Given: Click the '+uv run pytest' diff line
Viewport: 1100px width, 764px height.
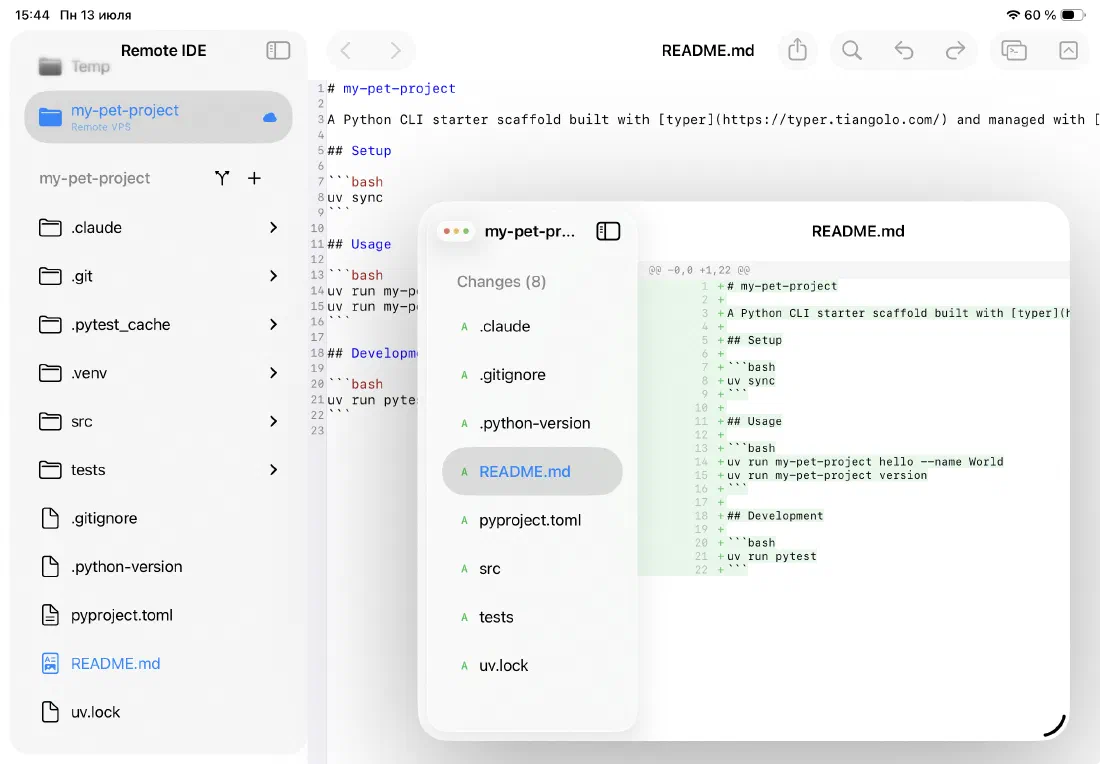Looking at the screenshot, I should (767, 556).
